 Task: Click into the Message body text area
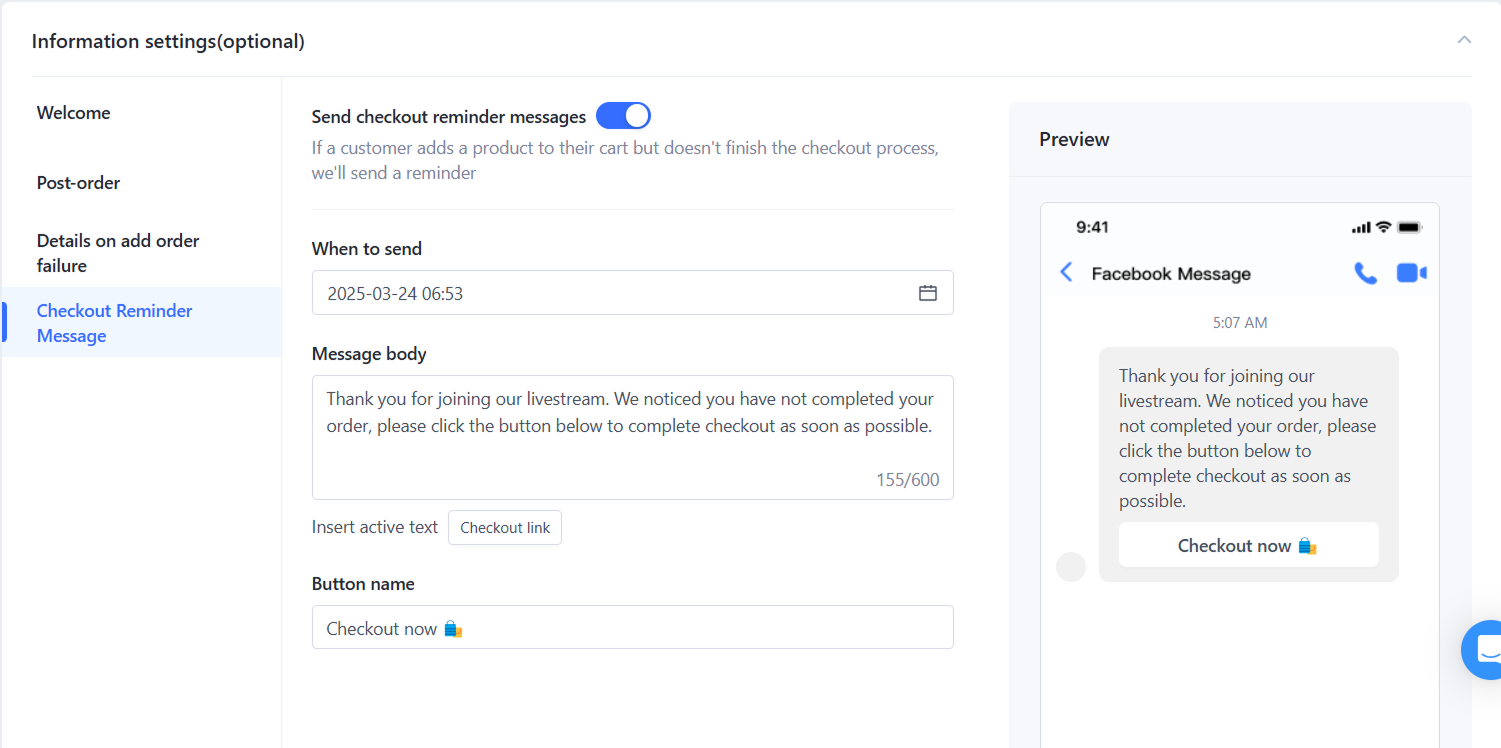point(632,437)
